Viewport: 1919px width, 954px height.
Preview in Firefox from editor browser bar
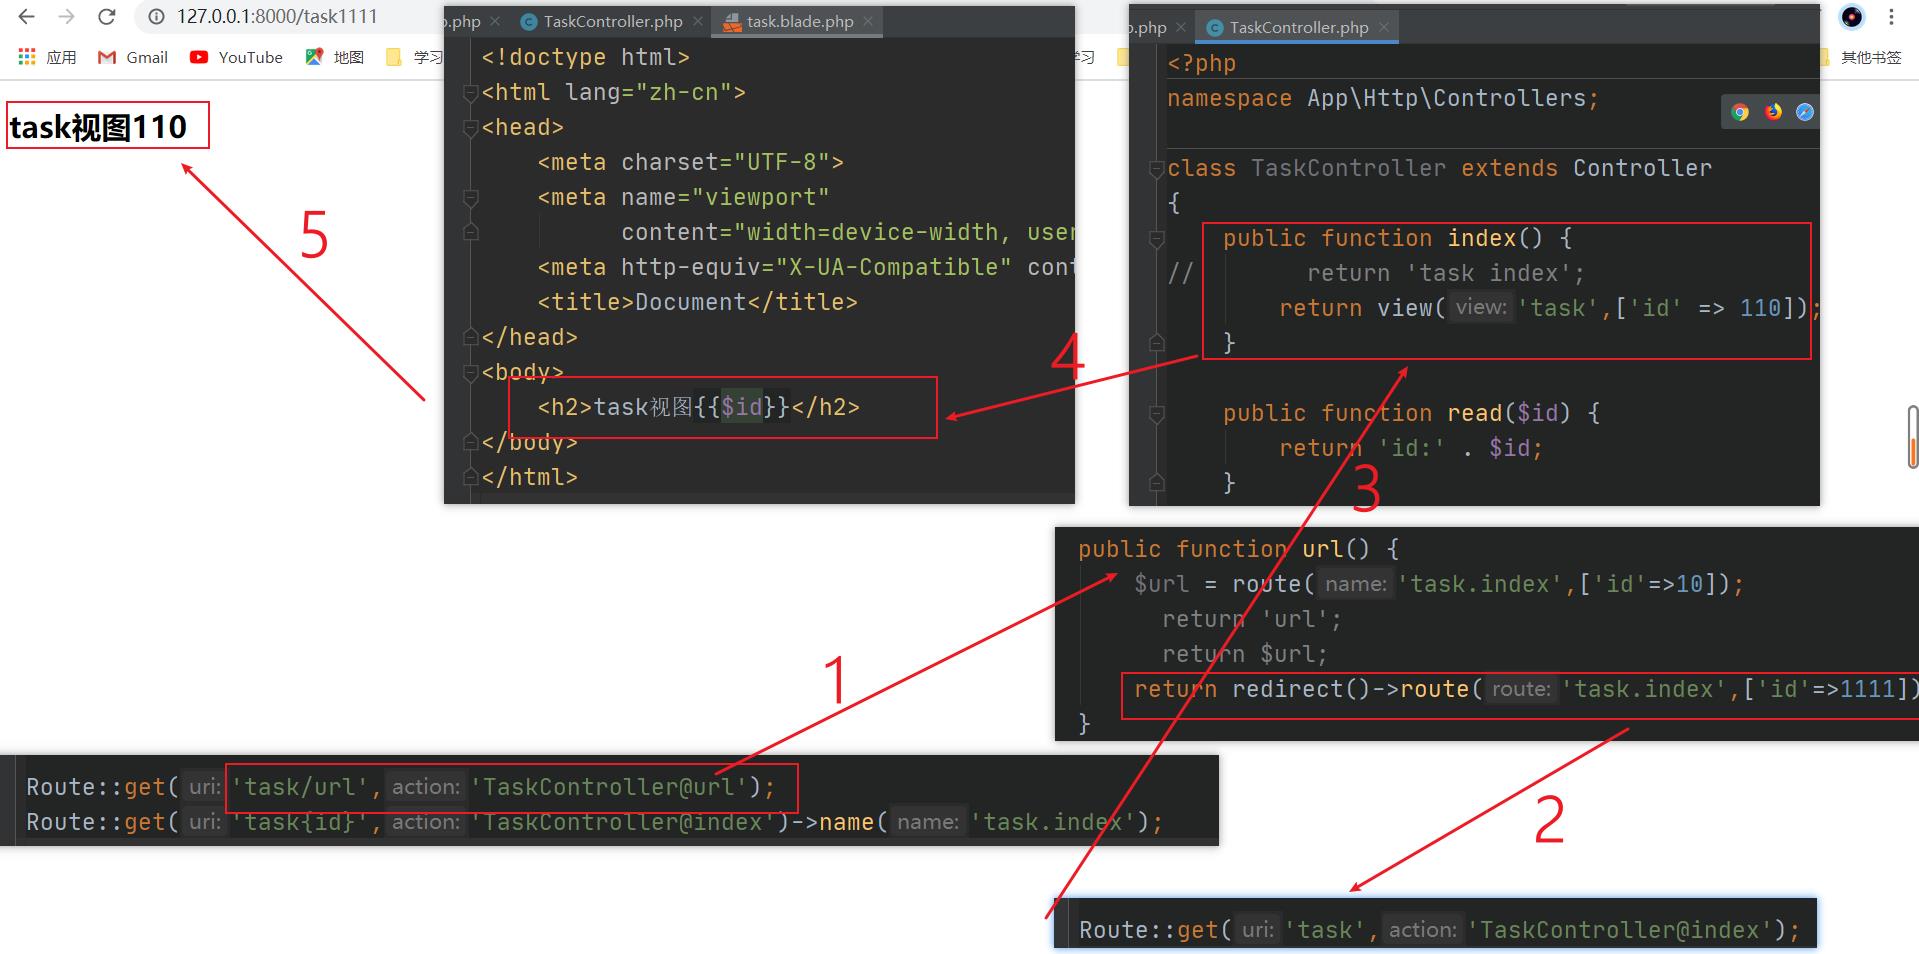click(x=1773, y=112)
